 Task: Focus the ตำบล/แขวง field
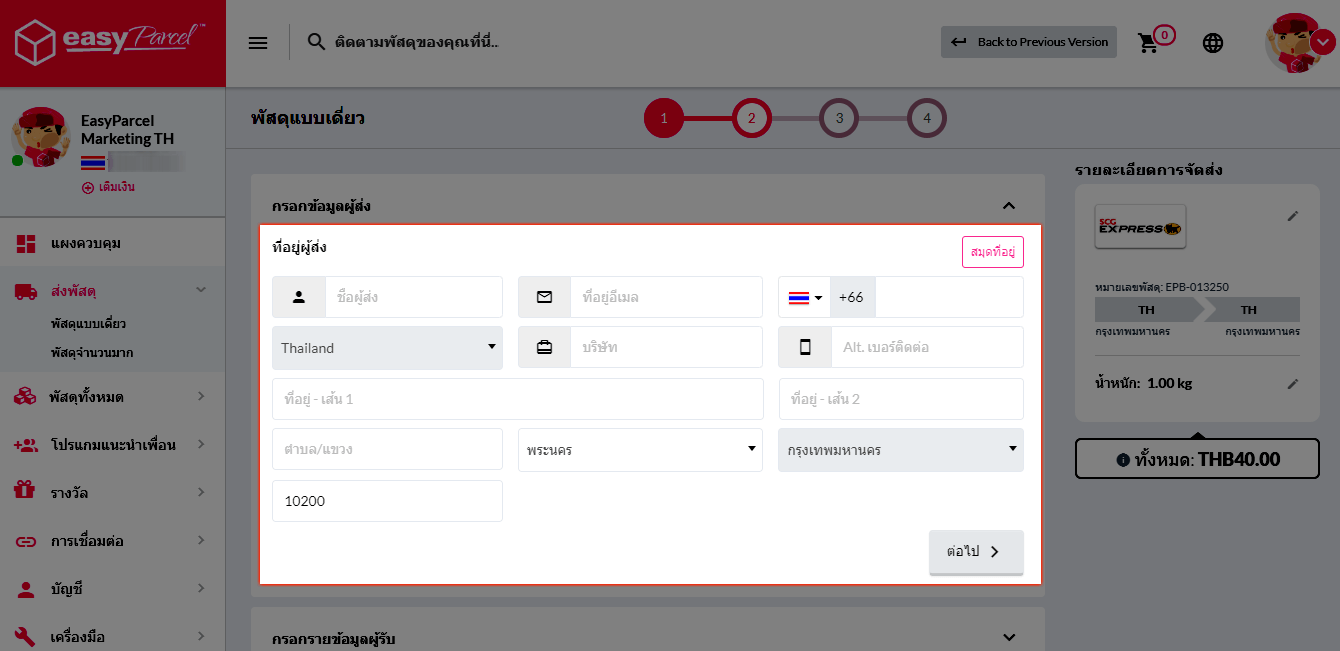point(387,450)
